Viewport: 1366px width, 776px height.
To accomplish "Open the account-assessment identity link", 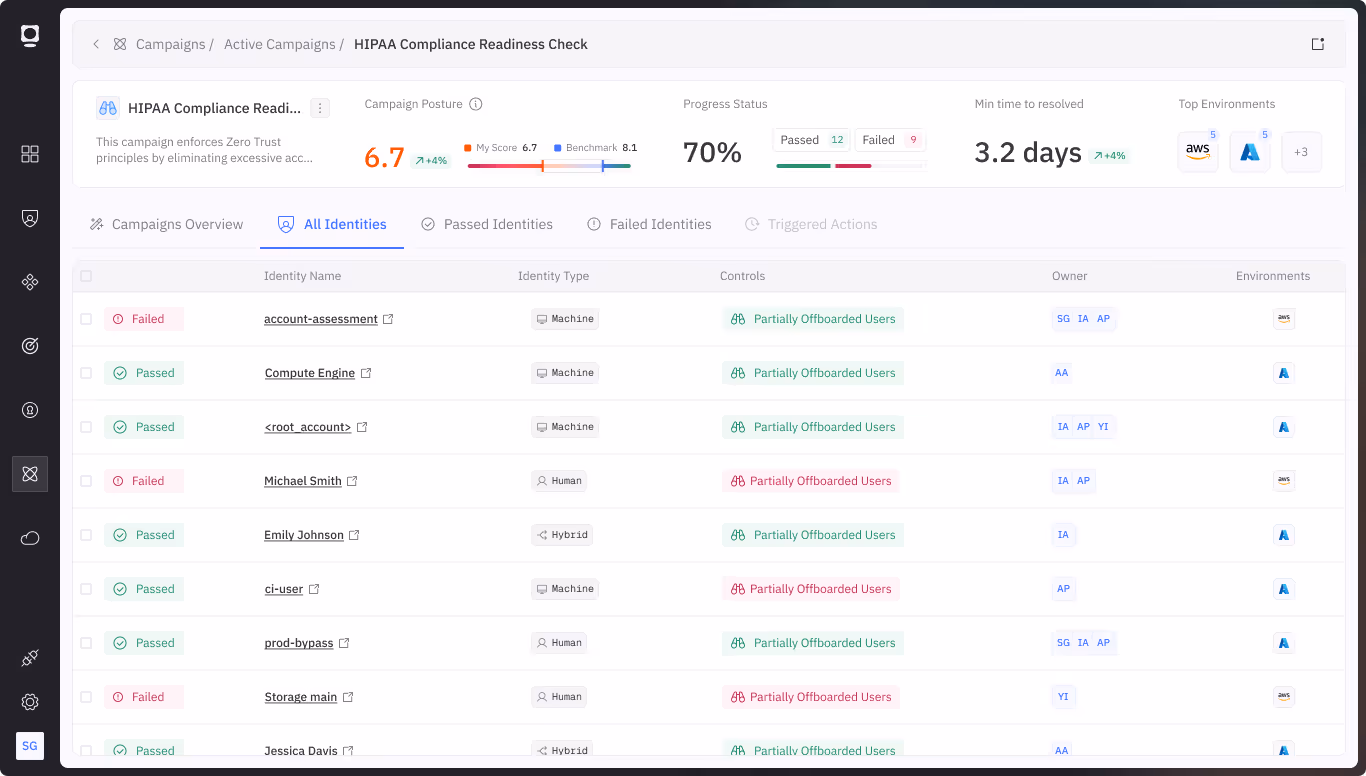I will coord(321,319).
